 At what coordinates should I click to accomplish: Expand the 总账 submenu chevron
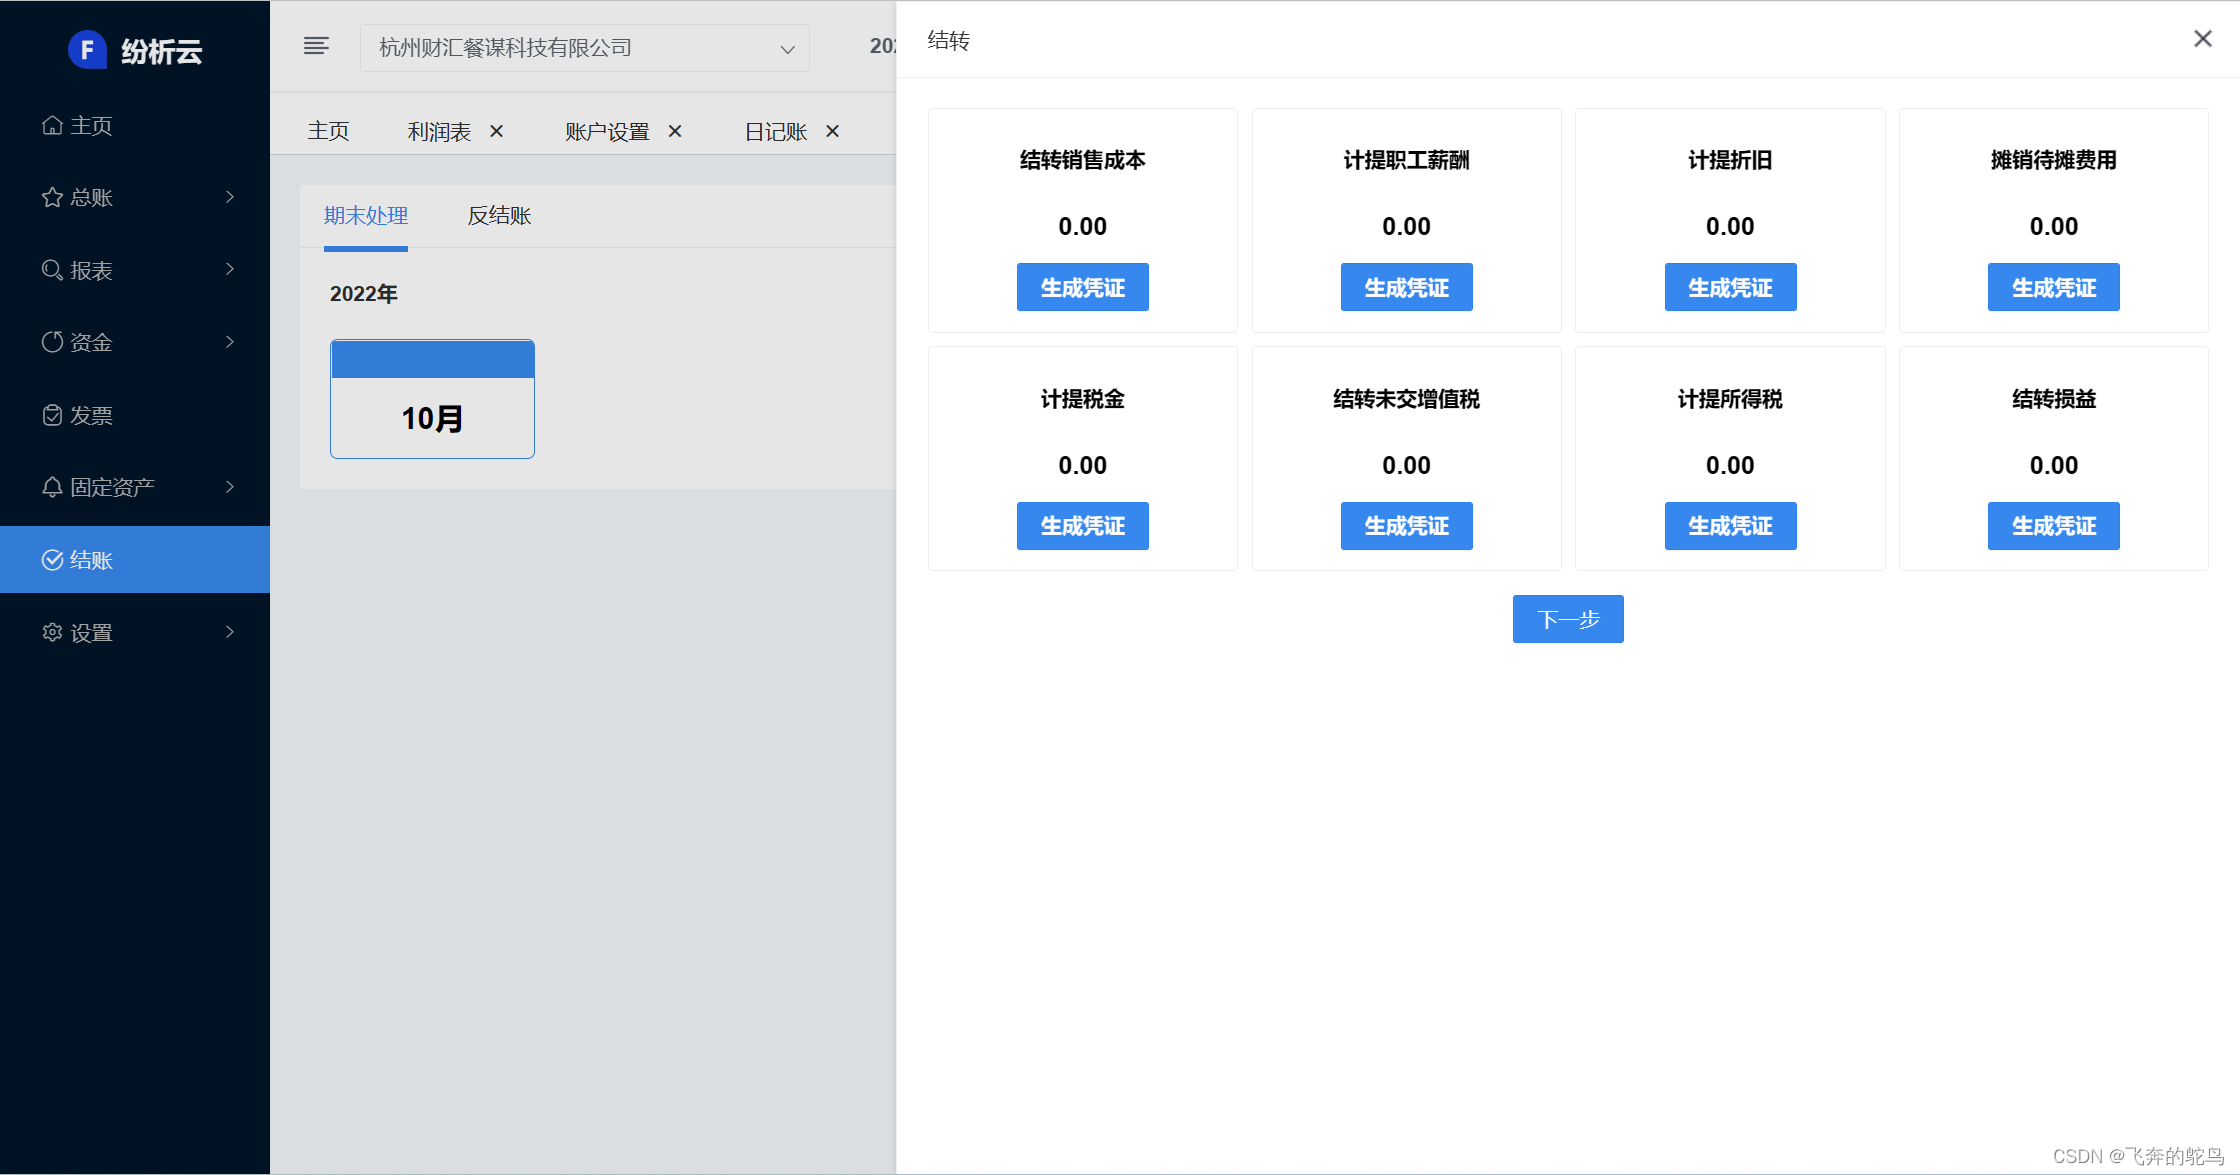click(x=230, y=197)
